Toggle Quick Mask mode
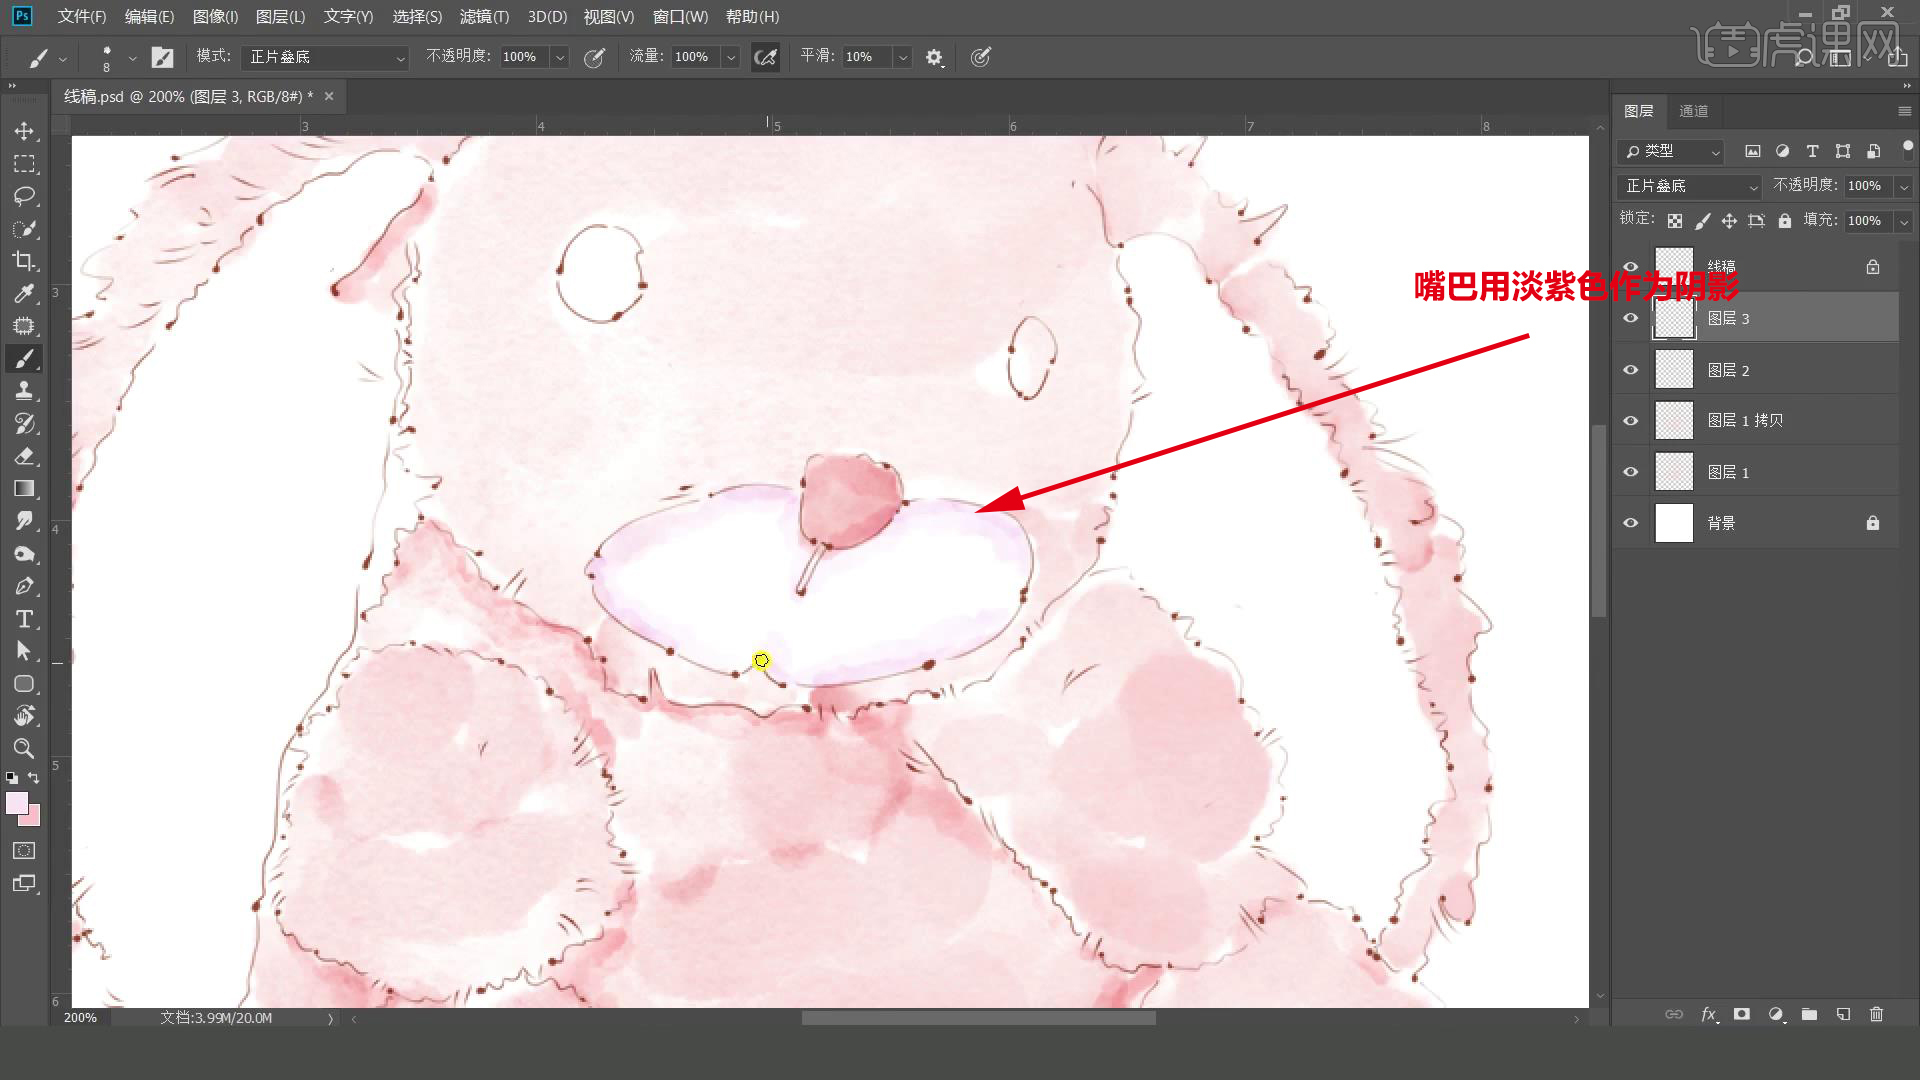Screen dimensions: 1920x1080 (24, 851)
